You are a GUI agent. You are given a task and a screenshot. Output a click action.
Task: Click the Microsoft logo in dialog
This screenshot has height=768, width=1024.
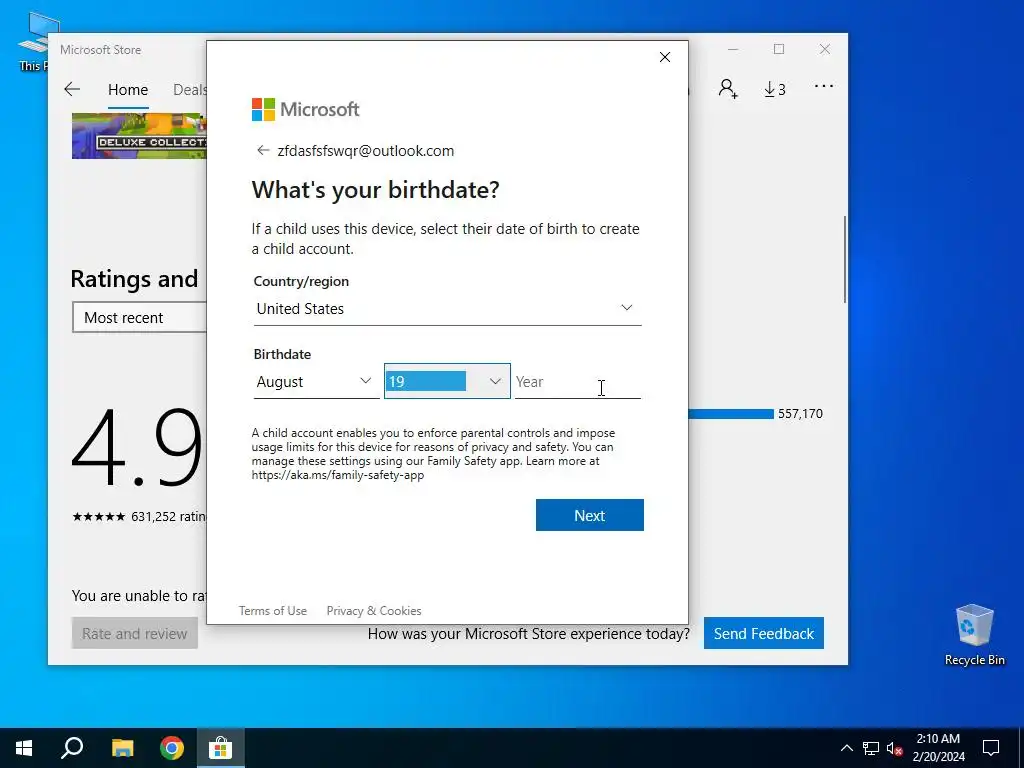[x=305, y=109]
